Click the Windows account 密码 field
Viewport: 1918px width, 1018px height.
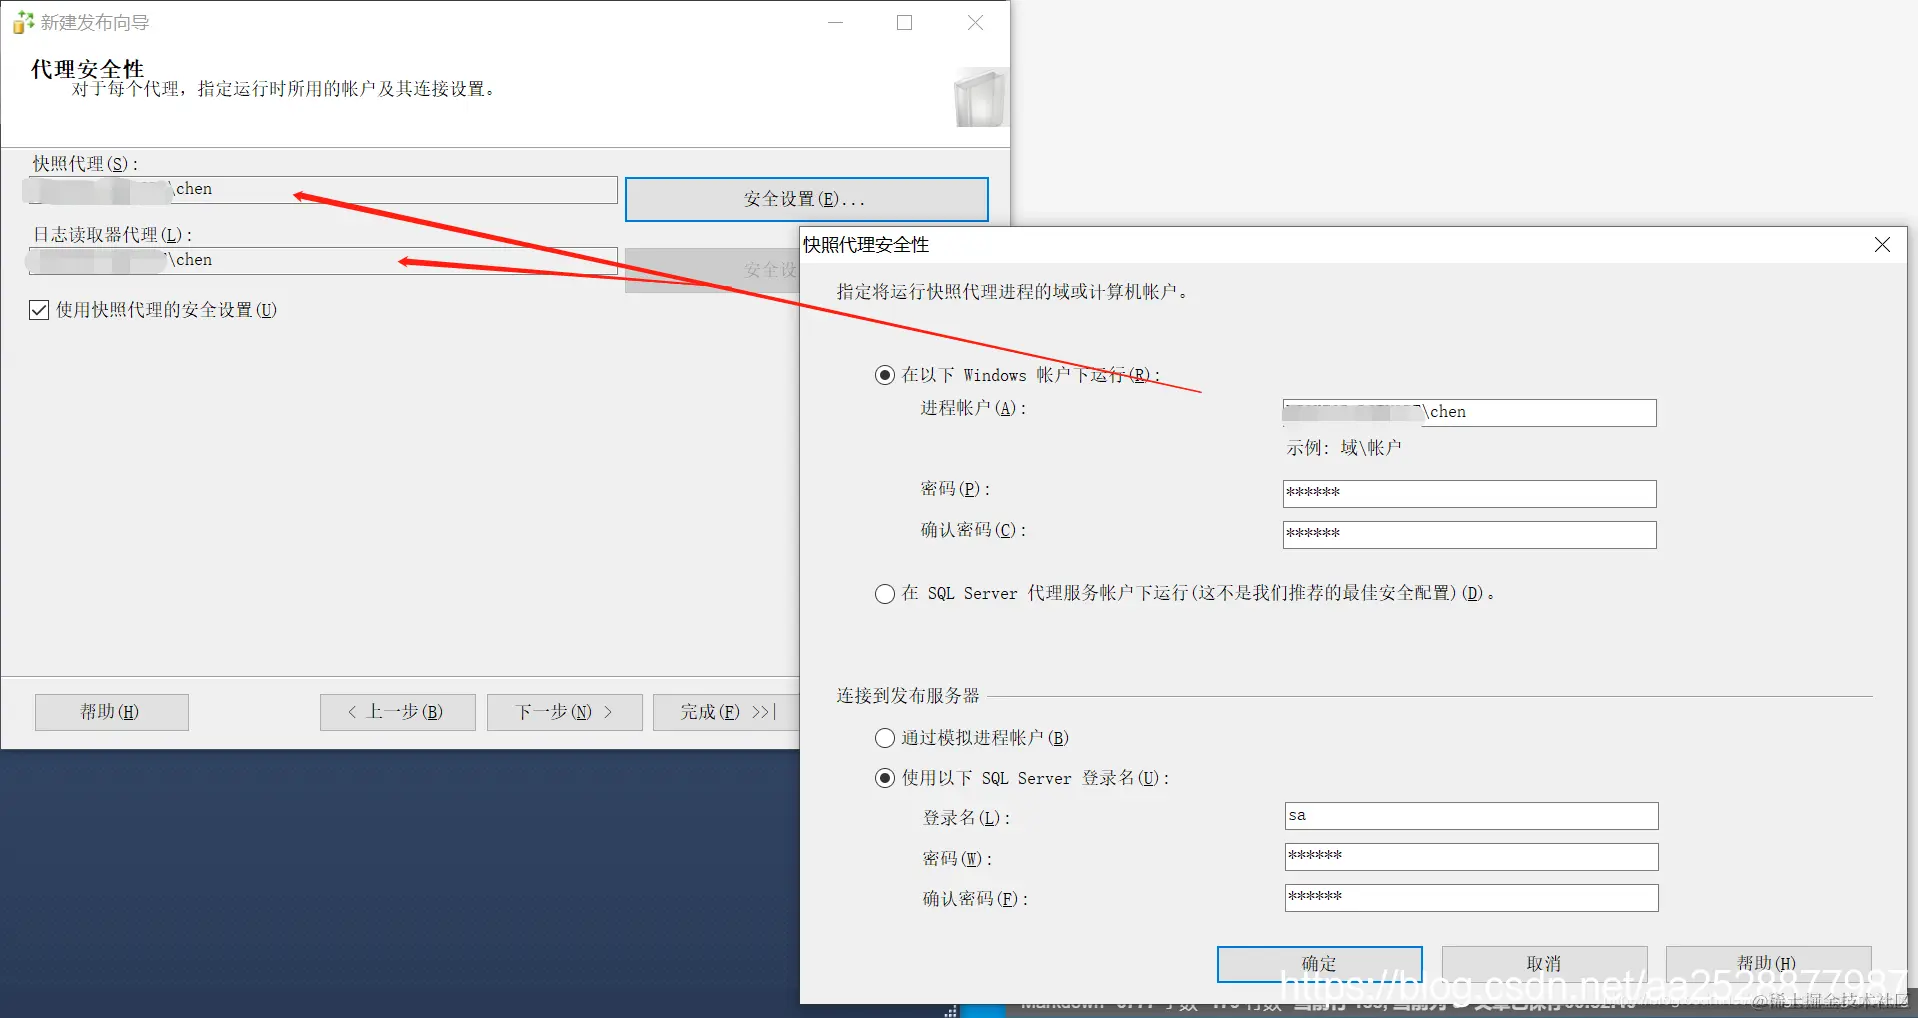coord(1469,494)
